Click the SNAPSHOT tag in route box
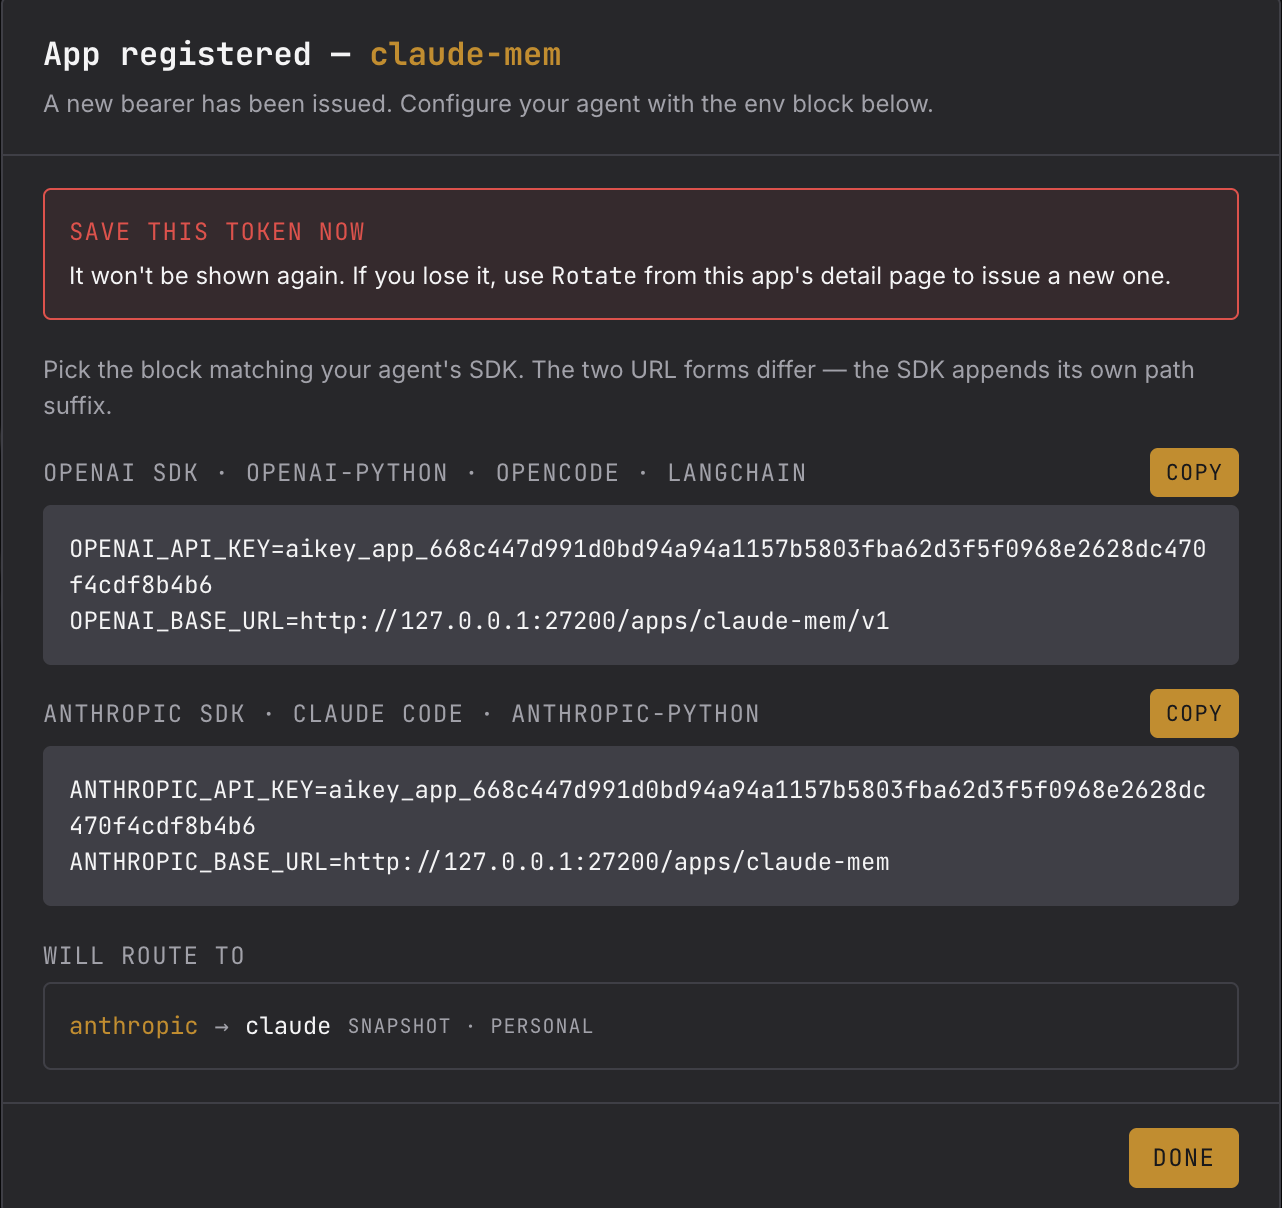 (399, 1027)
